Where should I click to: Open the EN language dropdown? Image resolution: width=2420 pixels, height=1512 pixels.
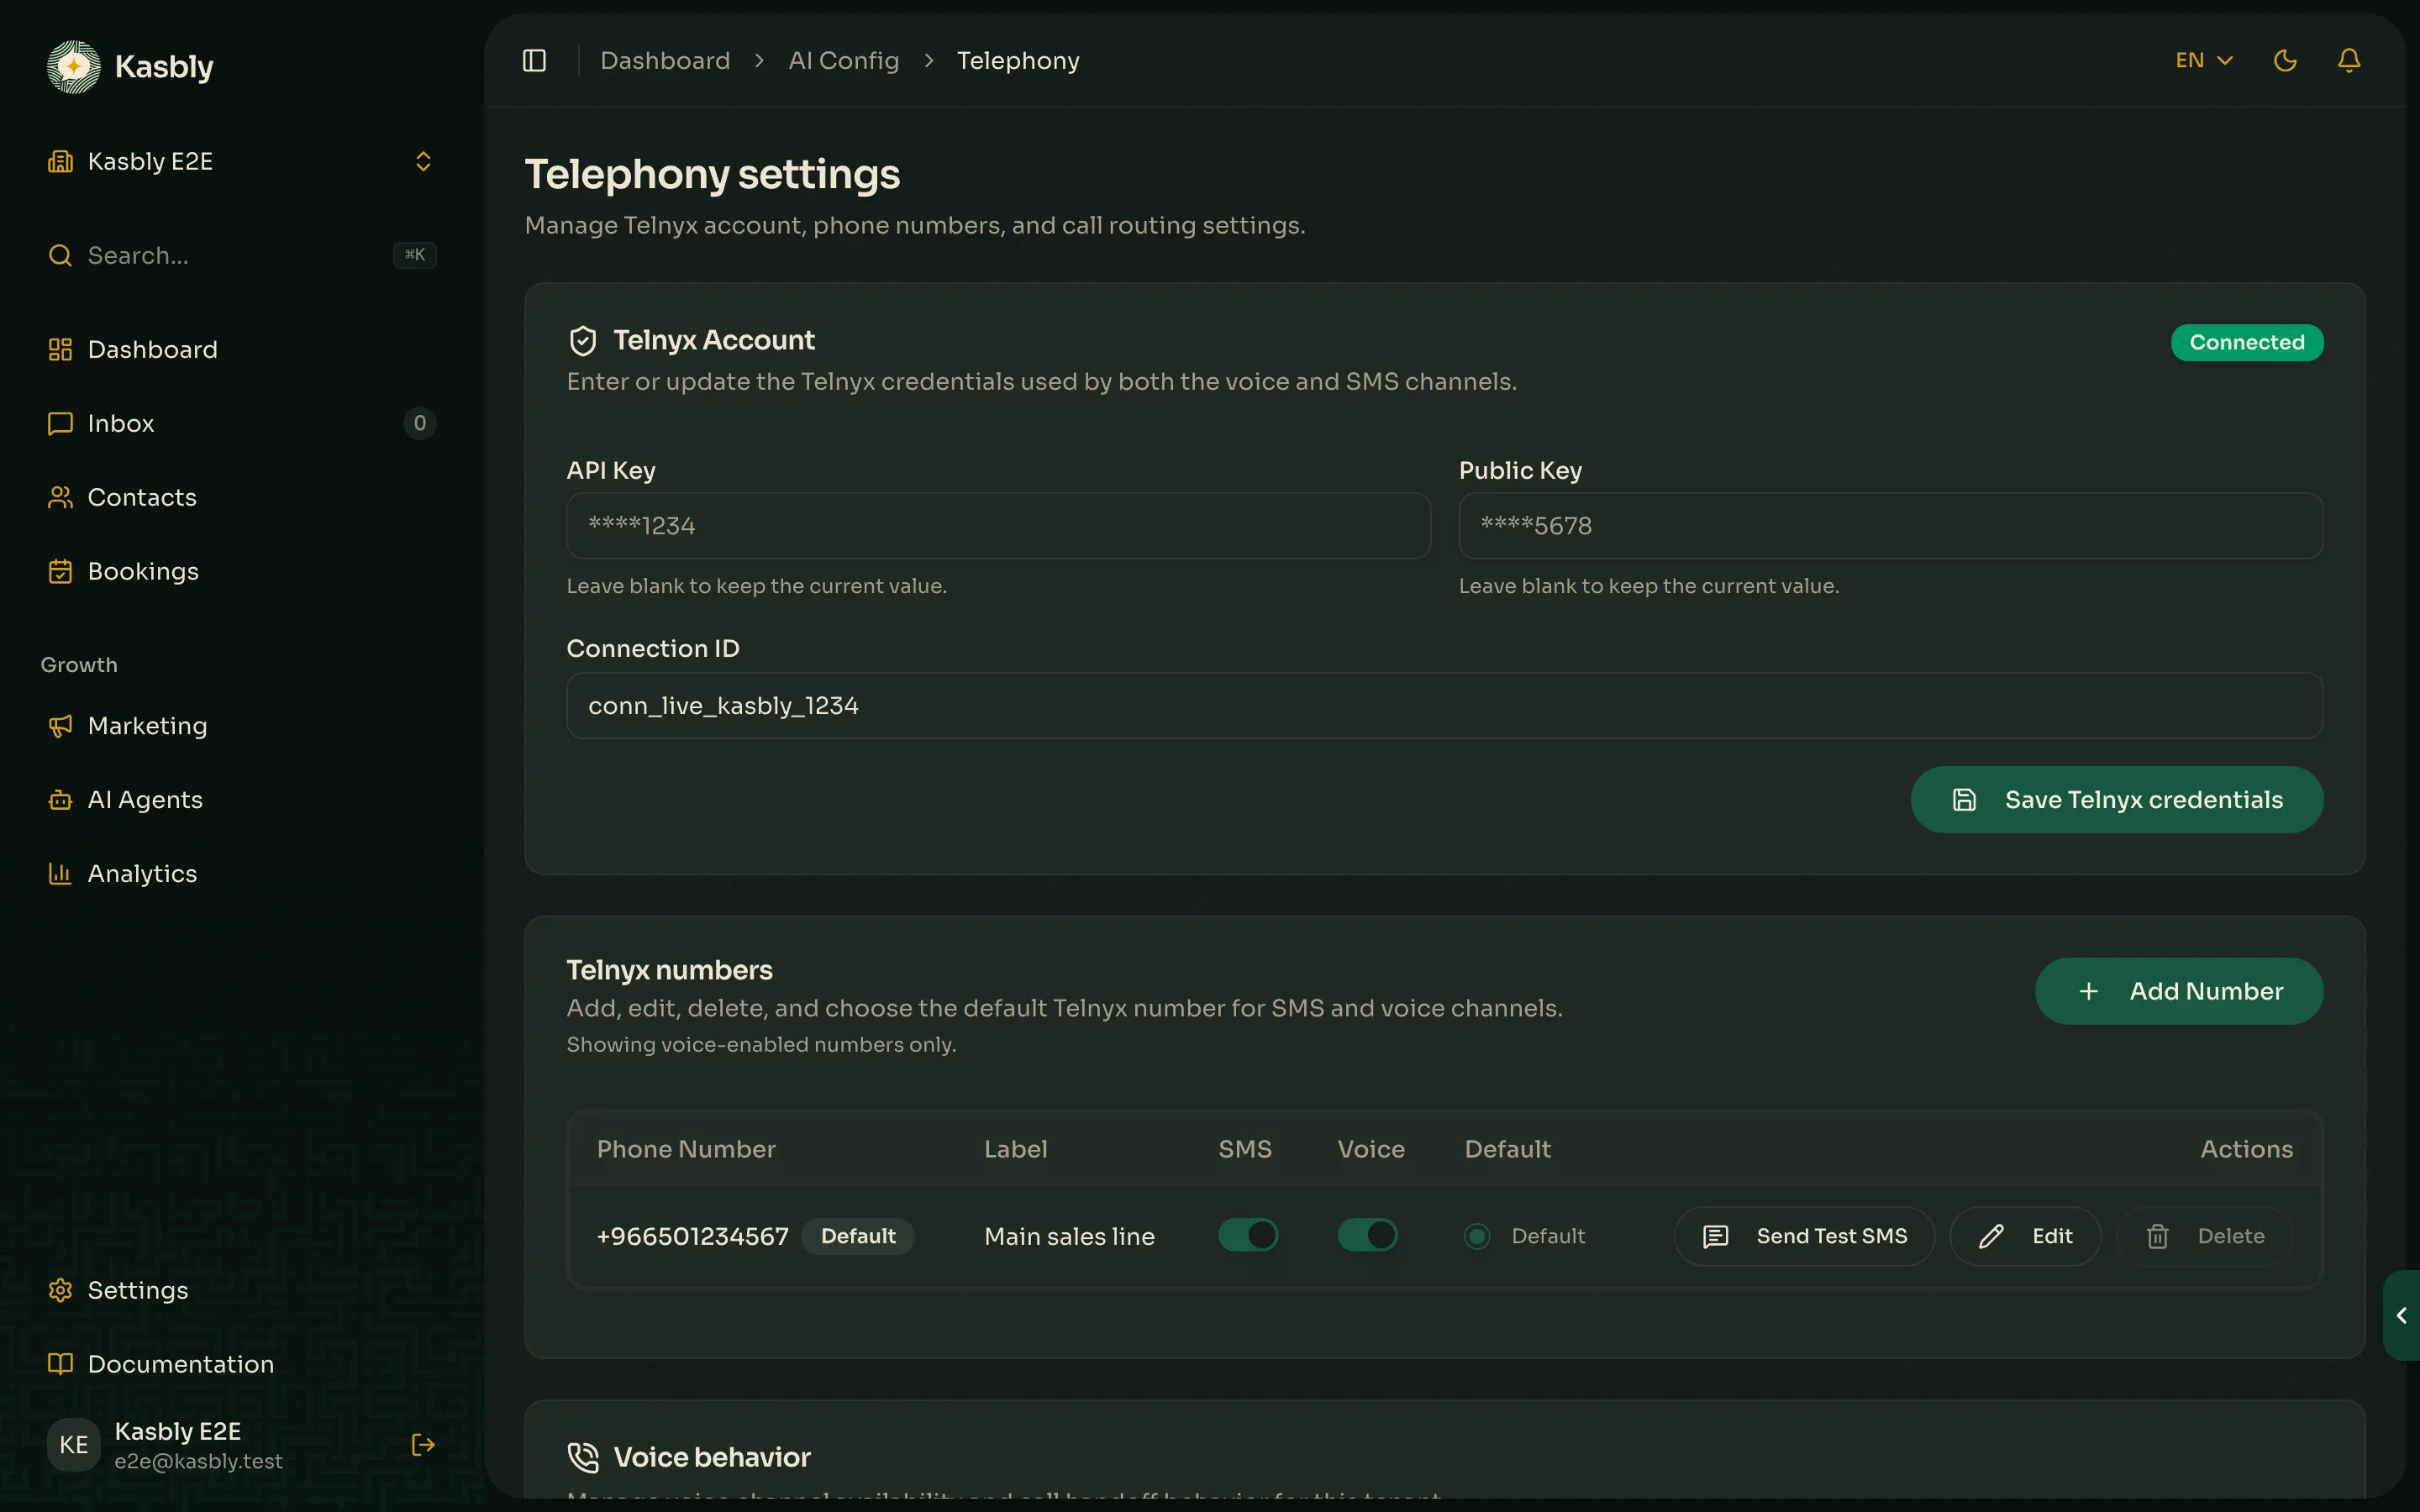point(2204,61)
